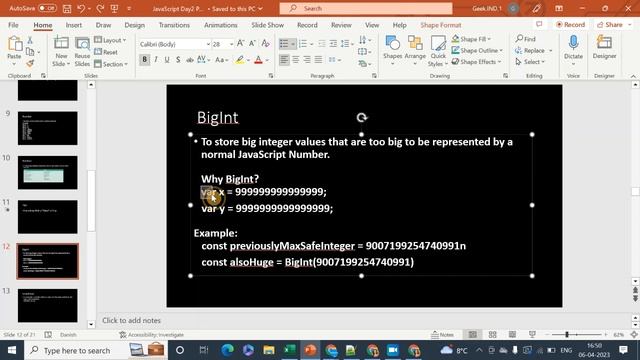Open font color red A

[258, 60]
